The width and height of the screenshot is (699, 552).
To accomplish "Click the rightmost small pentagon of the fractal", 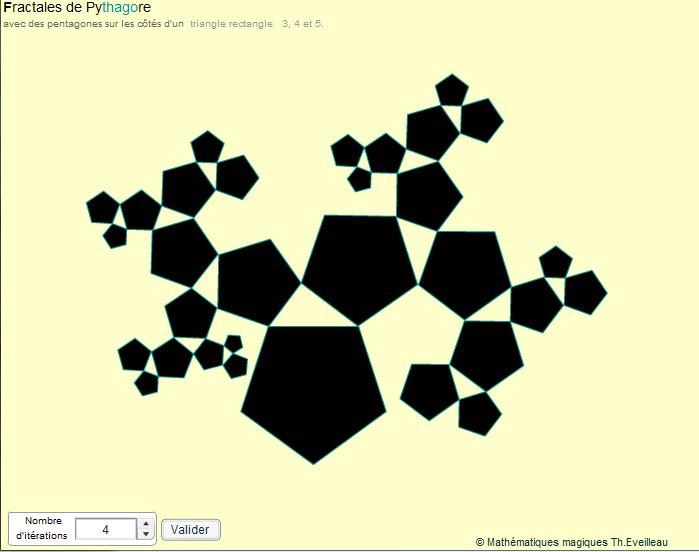I will 584,290.
